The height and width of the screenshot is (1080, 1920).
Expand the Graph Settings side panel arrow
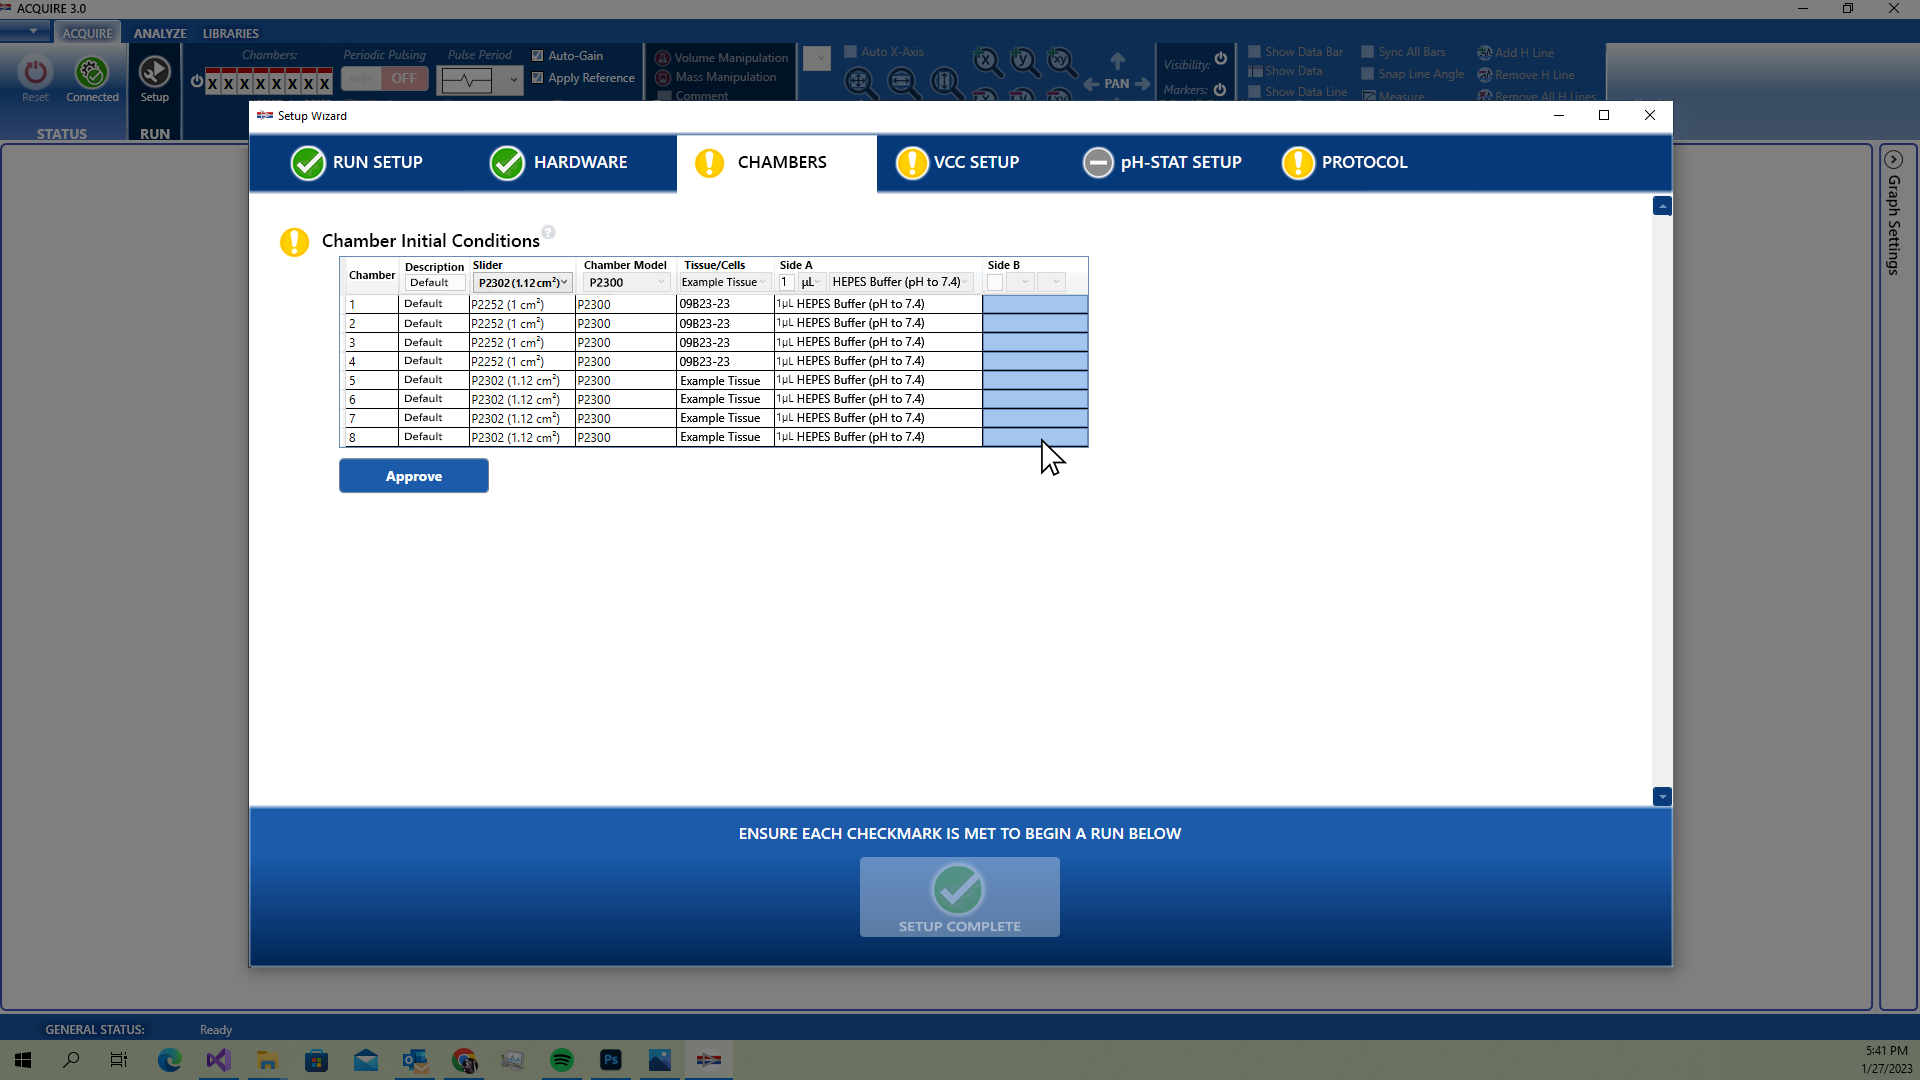1893,160
